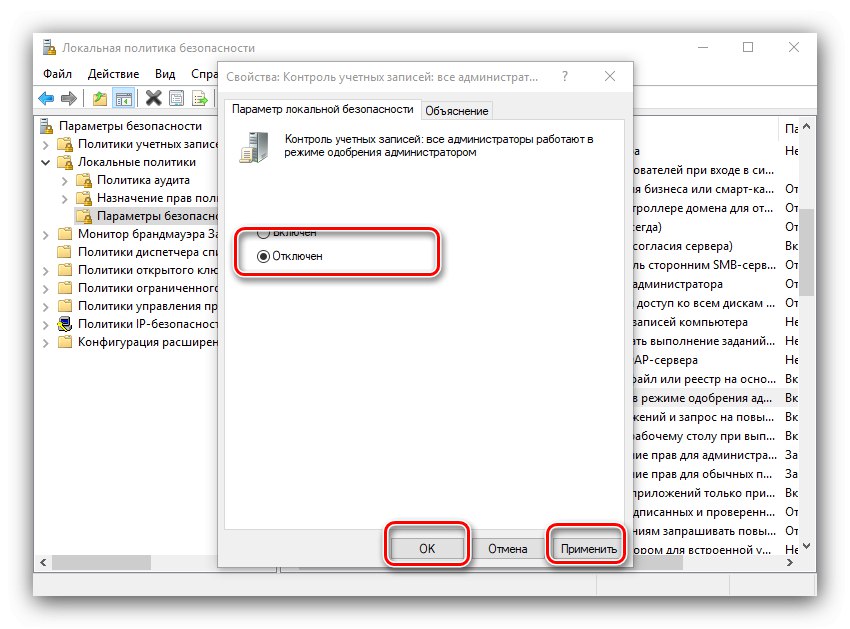The height and width of the screenshot is (629, 850).
Task: Click the OK button
Action: click(x=427, y=548)
